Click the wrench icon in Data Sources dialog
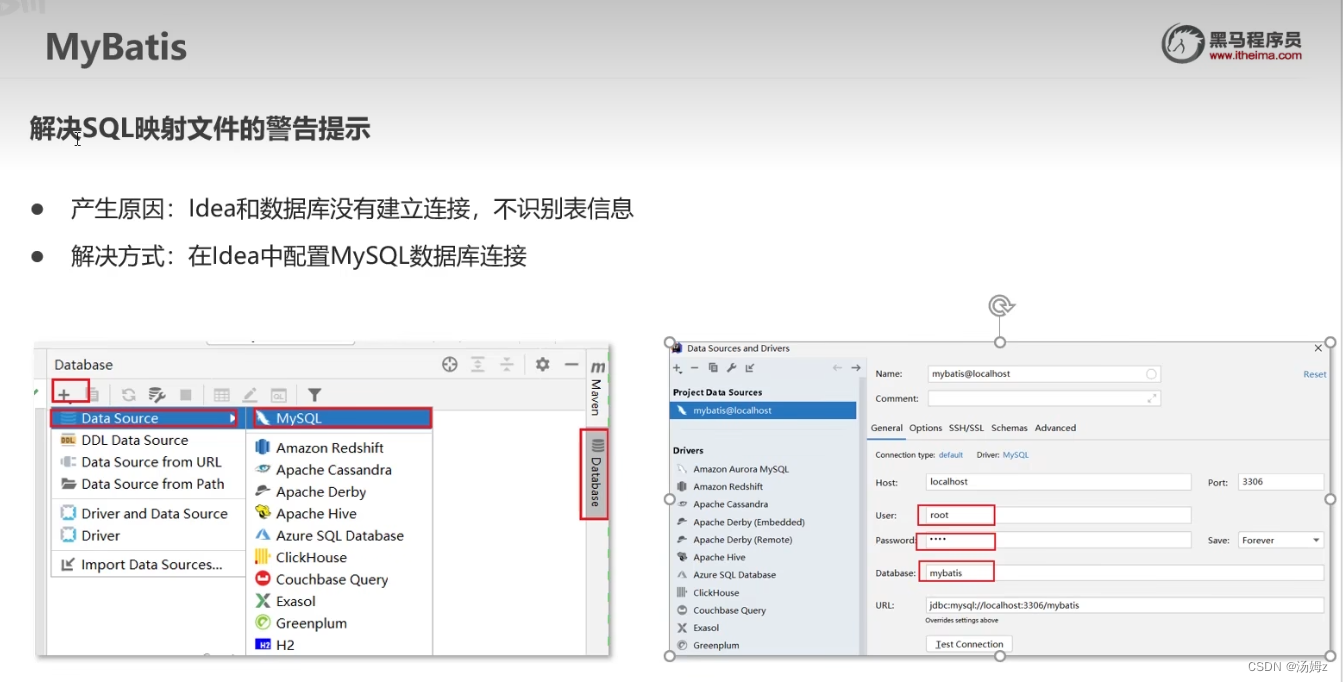 click(x=731, y=368)
